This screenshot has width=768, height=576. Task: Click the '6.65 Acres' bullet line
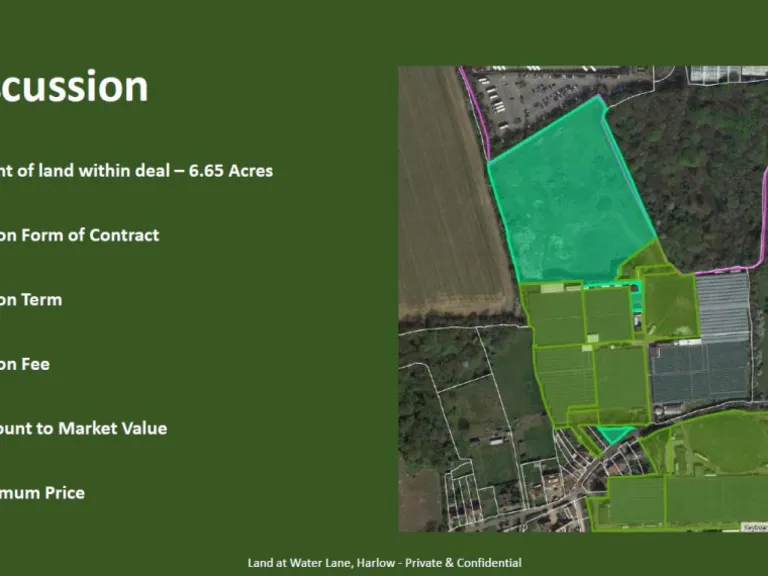tap(136, 170)
